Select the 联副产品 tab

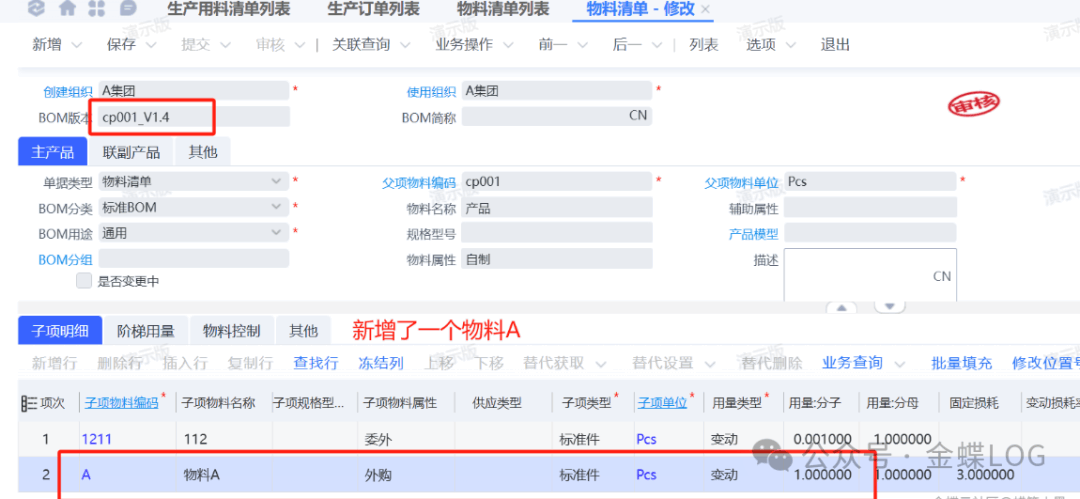(131, 152)
